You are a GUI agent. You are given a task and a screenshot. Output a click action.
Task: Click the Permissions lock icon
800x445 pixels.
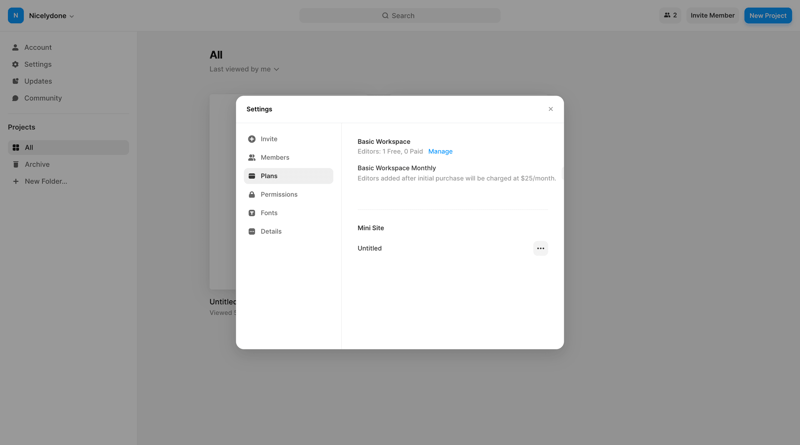coord(252,194)
